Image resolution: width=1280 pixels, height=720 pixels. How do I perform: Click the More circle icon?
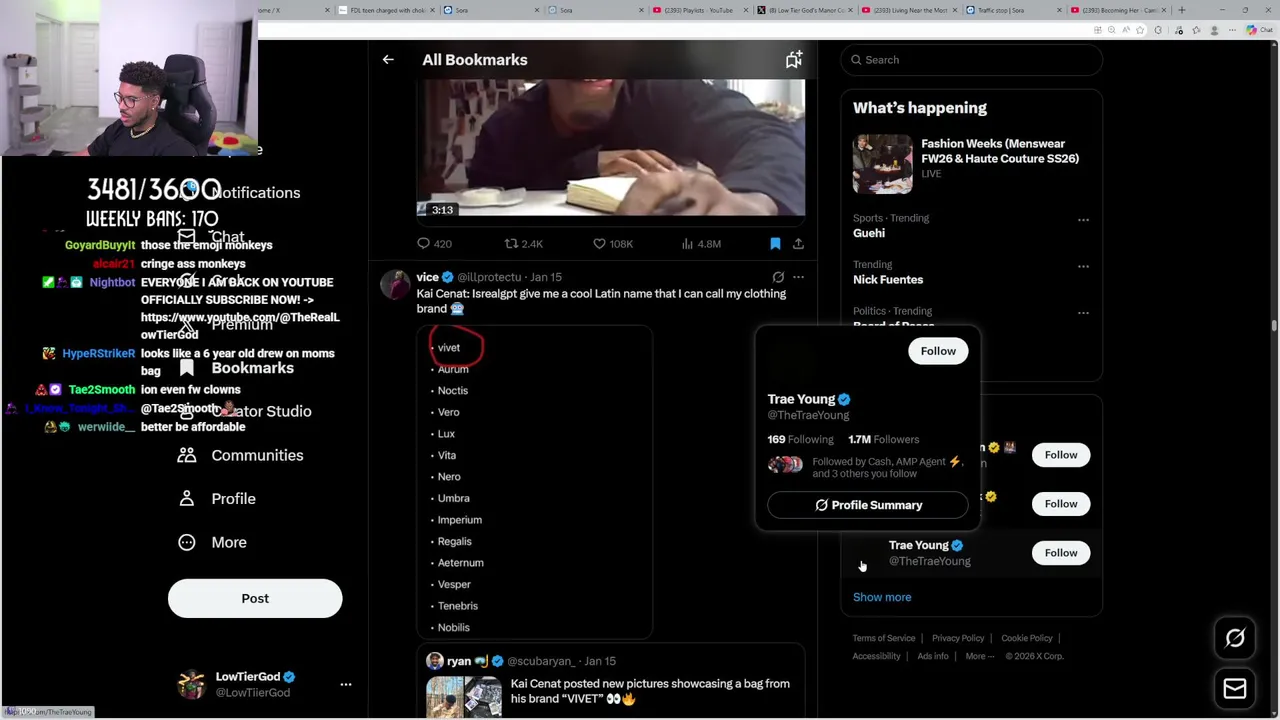187,542
